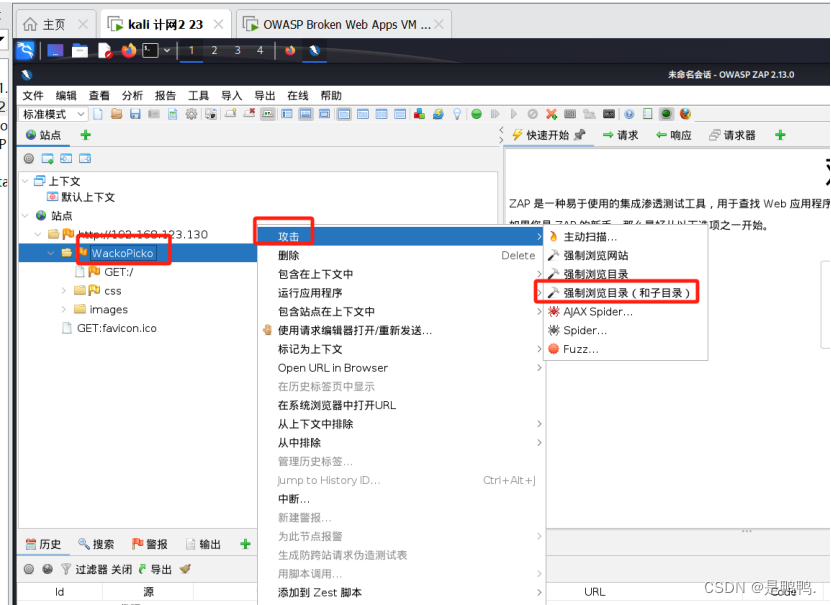Click the blue help-circle user guide icon

[629, 114]
